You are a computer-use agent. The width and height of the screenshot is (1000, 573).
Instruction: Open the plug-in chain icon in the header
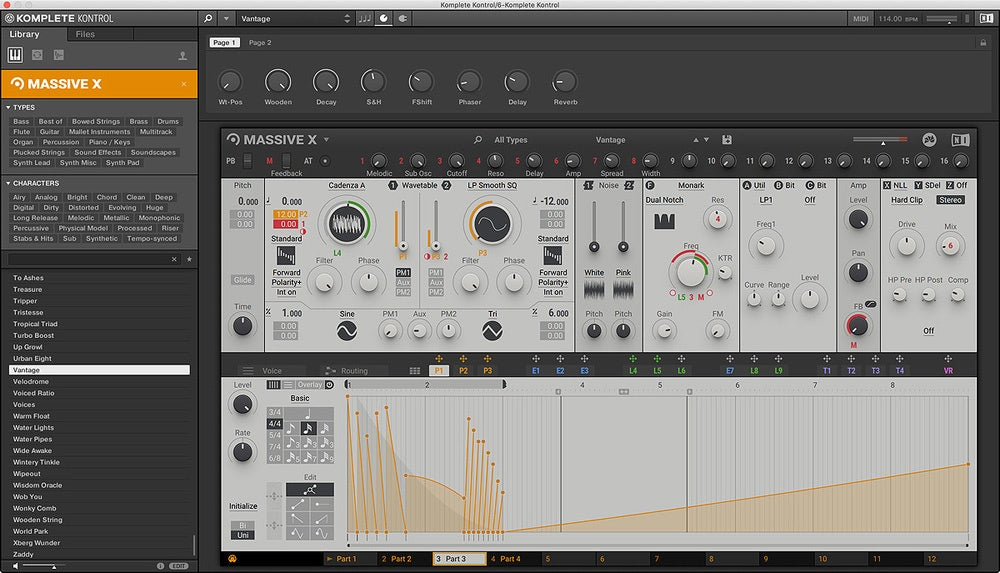tap(403, 19)
